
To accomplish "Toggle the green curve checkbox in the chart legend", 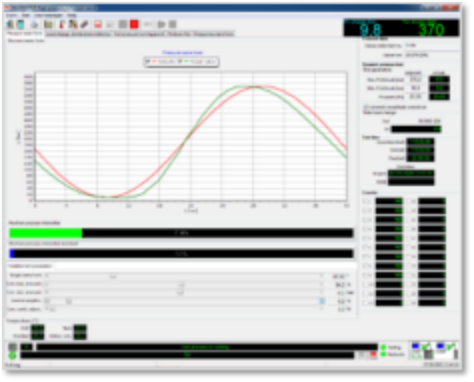I will [180, 62].
